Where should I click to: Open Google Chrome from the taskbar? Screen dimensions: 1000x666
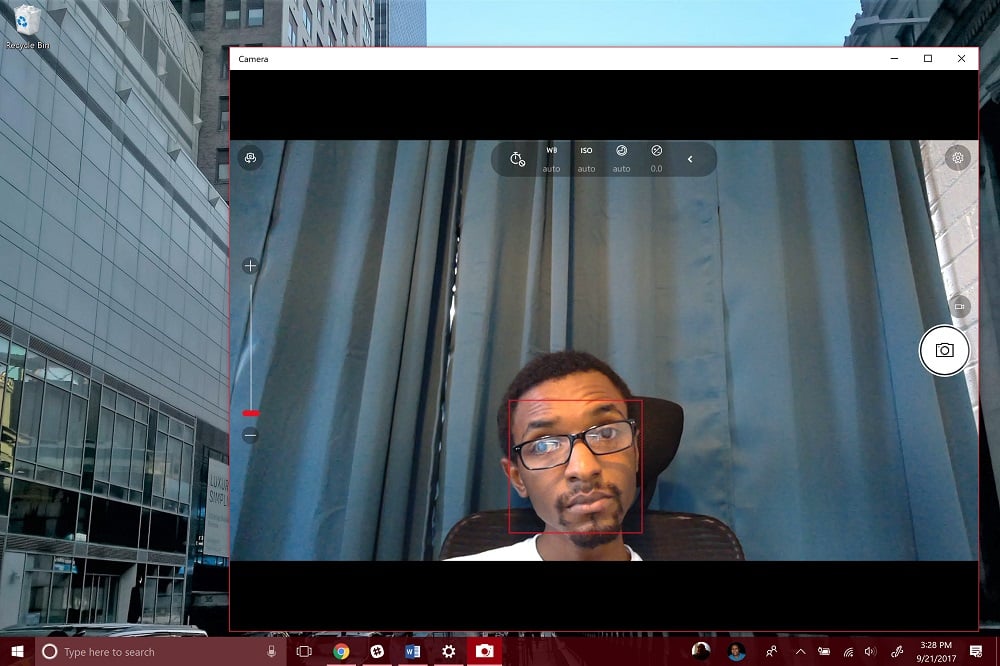click(x=340, y=651)
